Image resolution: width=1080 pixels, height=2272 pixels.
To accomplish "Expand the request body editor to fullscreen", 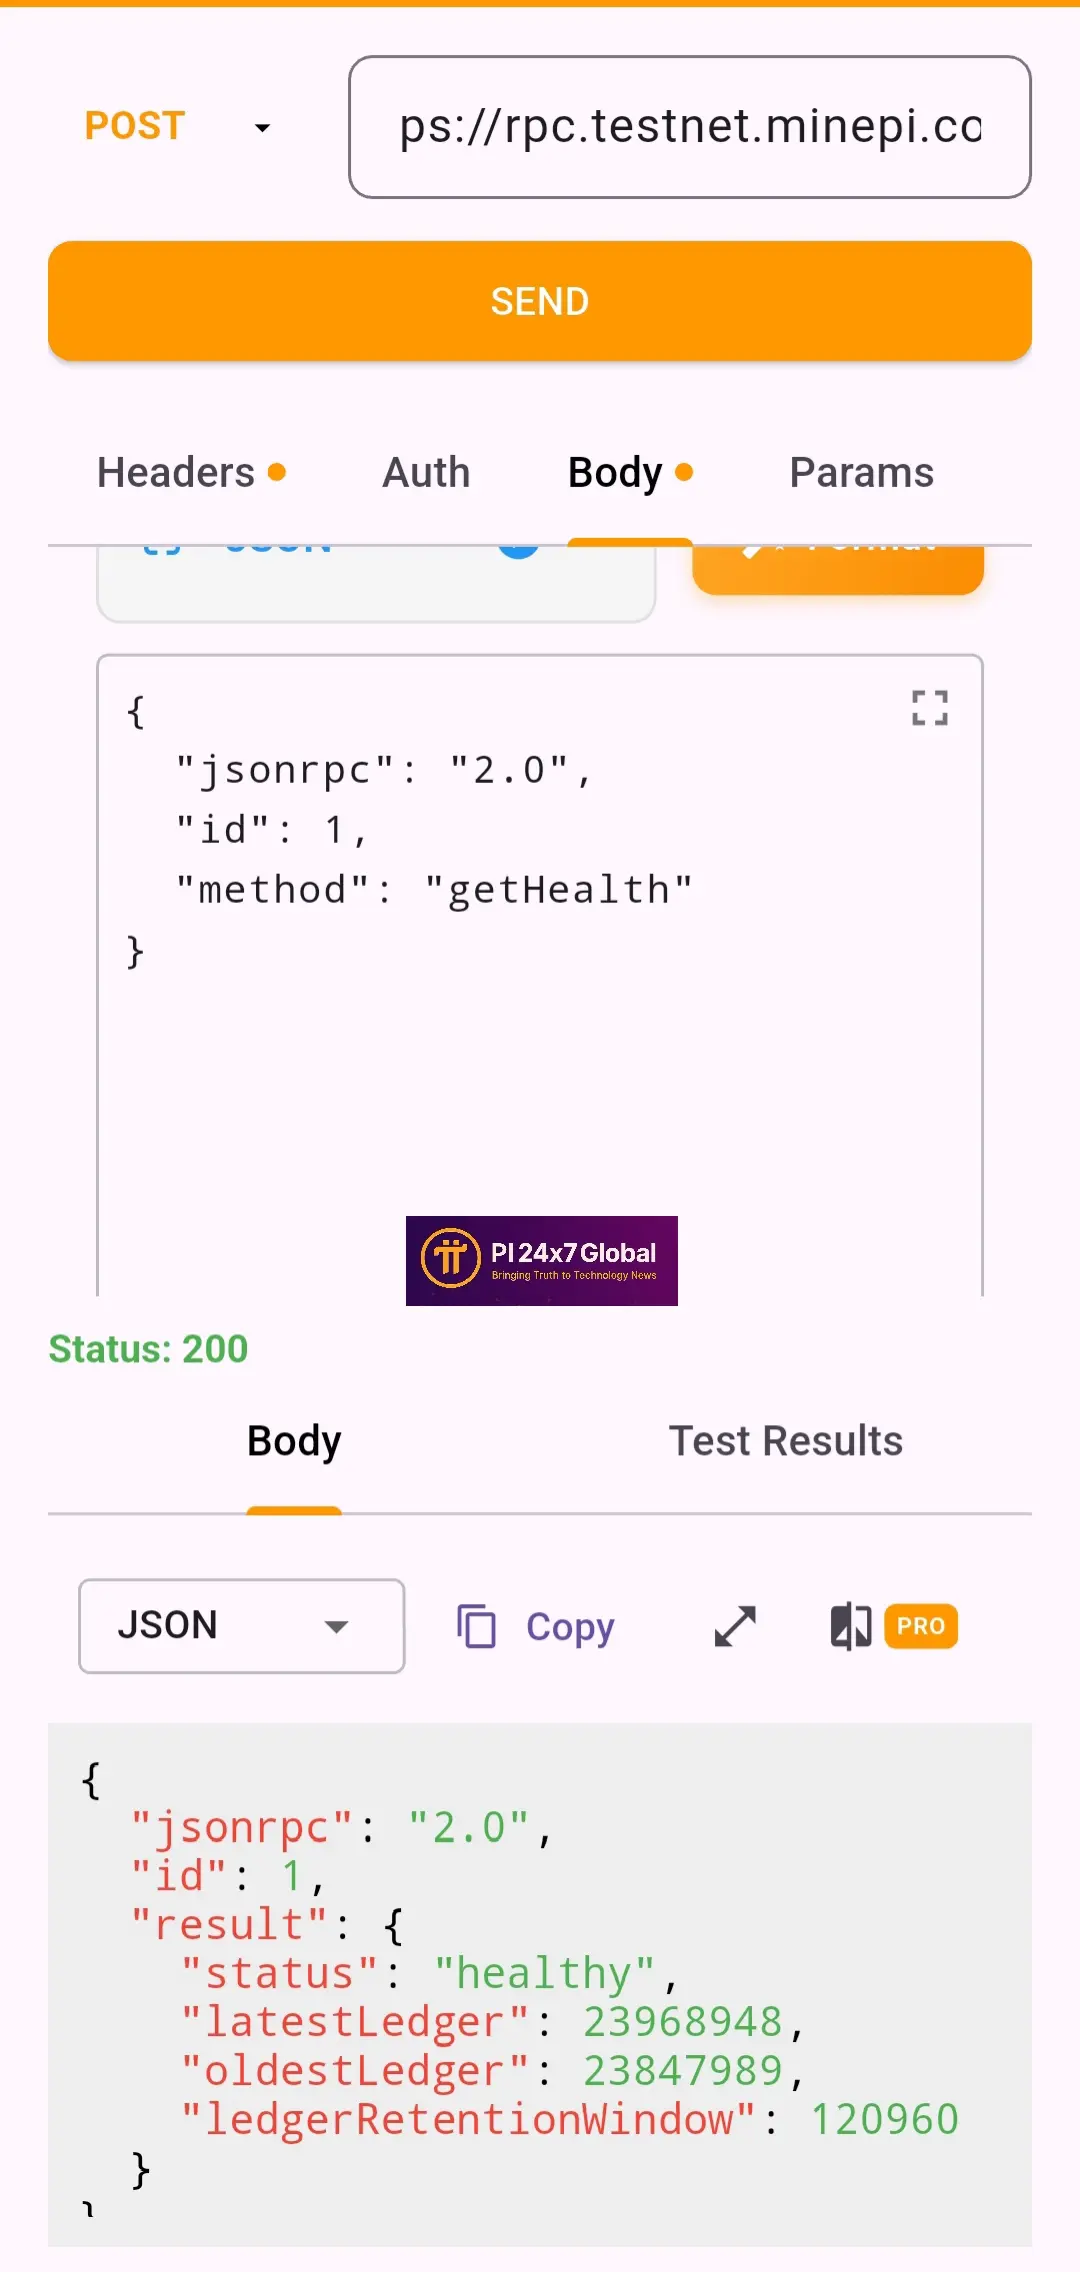I will [x=930, y=708].
